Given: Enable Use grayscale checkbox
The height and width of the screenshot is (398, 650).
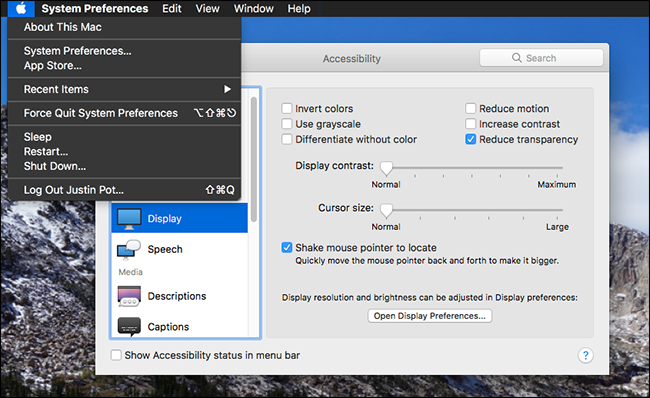Looking at the screenshot, I should pos(286,124).
